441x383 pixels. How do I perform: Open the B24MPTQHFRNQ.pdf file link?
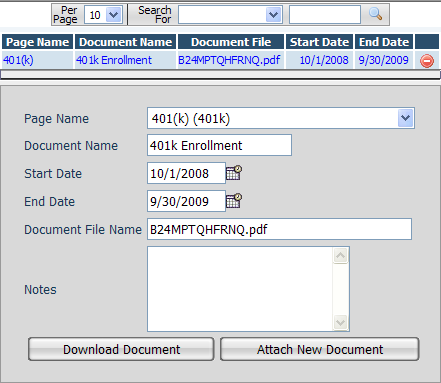(x=229, y=60)
